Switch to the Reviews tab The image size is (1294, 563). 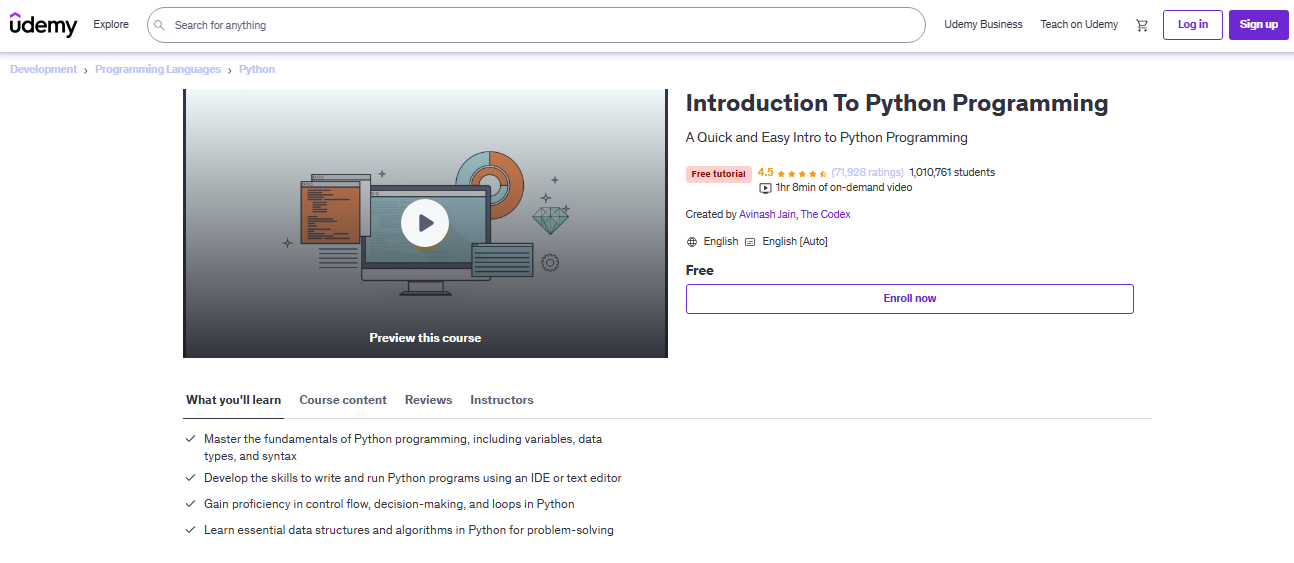pyautogui.click(x=429, y=400)
